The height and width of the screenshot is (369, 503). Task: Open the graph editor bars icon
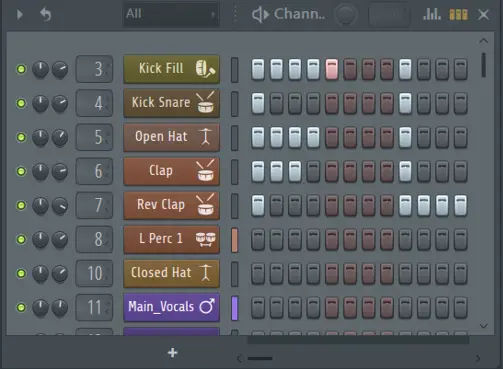(x=432, y=14)
